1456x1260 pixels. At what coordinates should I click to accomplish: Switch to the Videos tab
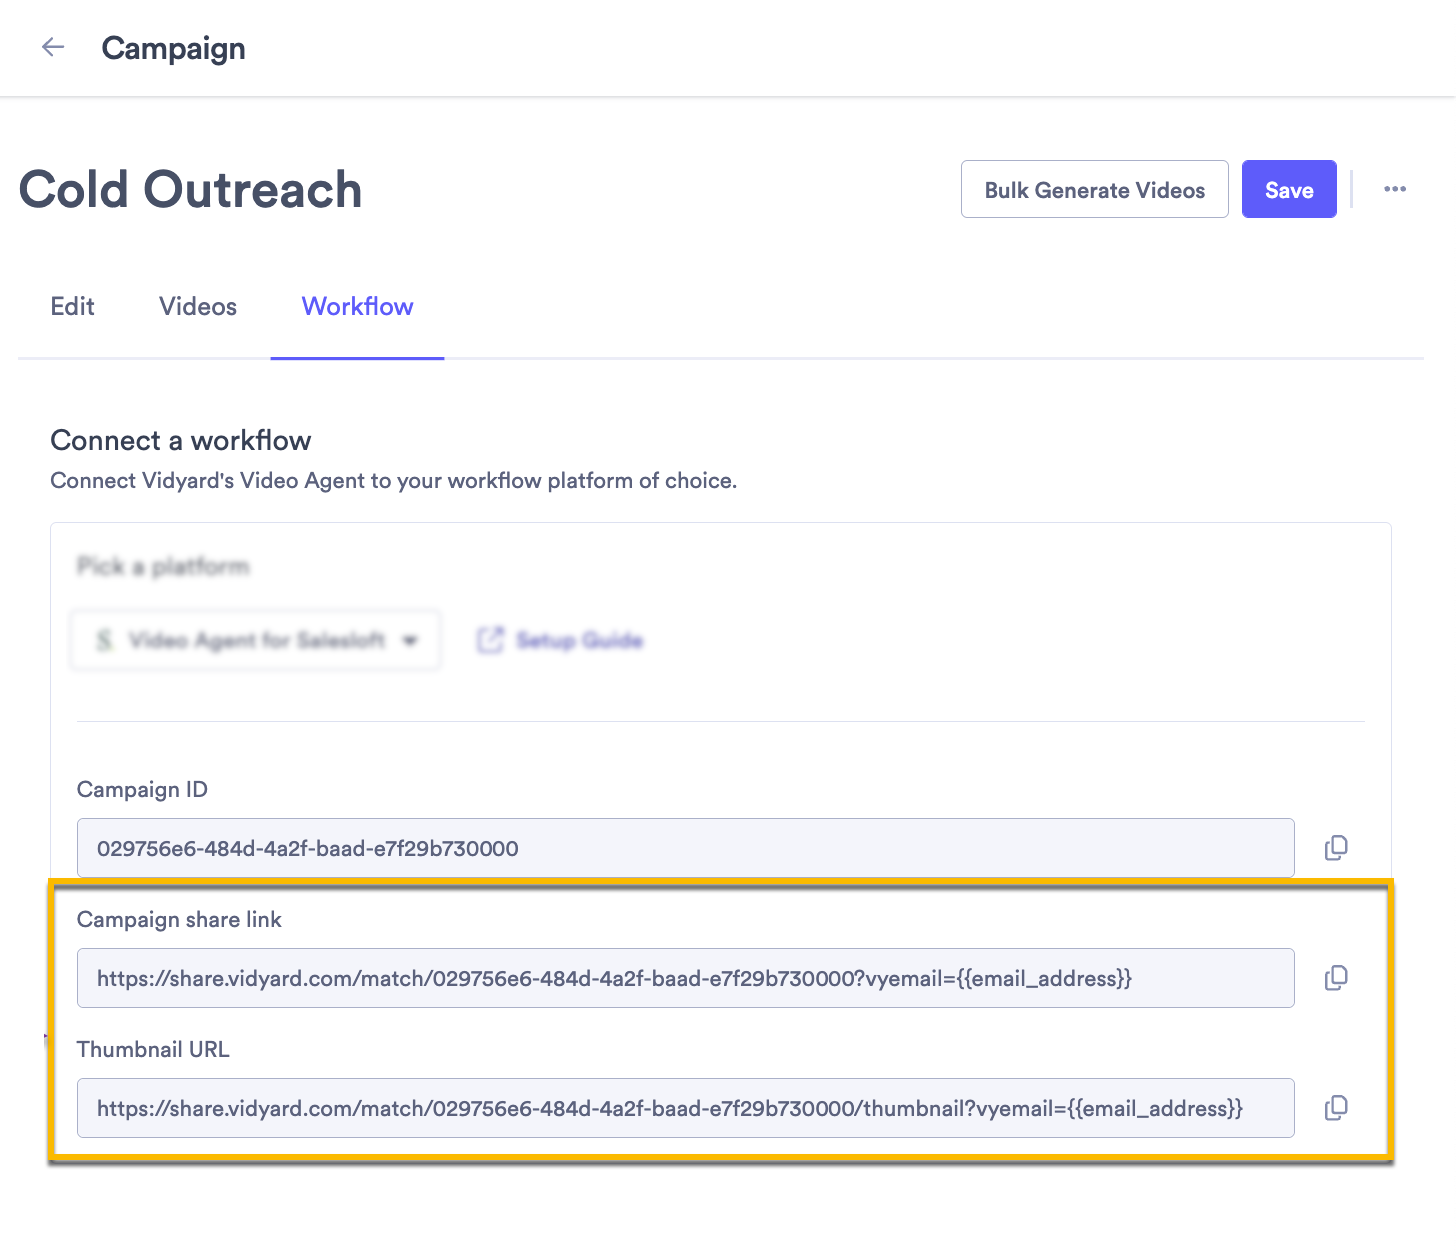tap(198, 306)
